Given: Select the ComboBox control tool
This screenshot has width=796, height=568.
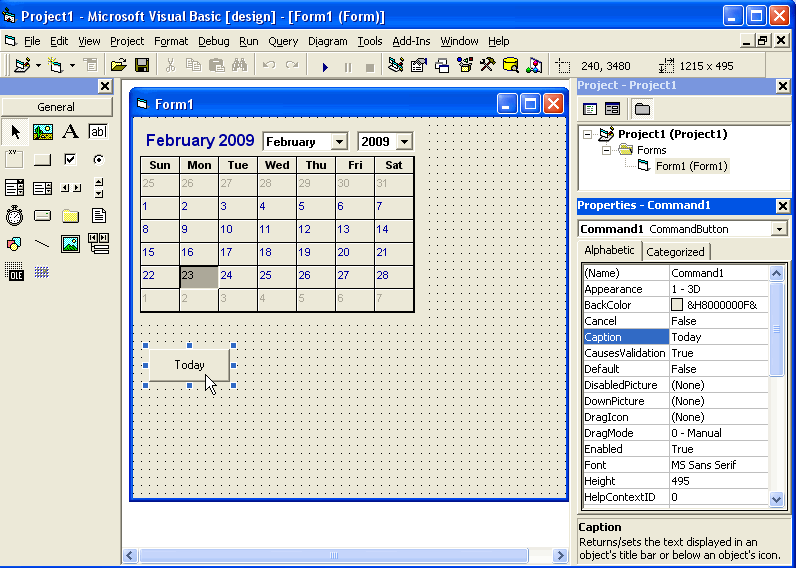Looking at the screenshot, I should pyautogui.click(x=15, y=188).
